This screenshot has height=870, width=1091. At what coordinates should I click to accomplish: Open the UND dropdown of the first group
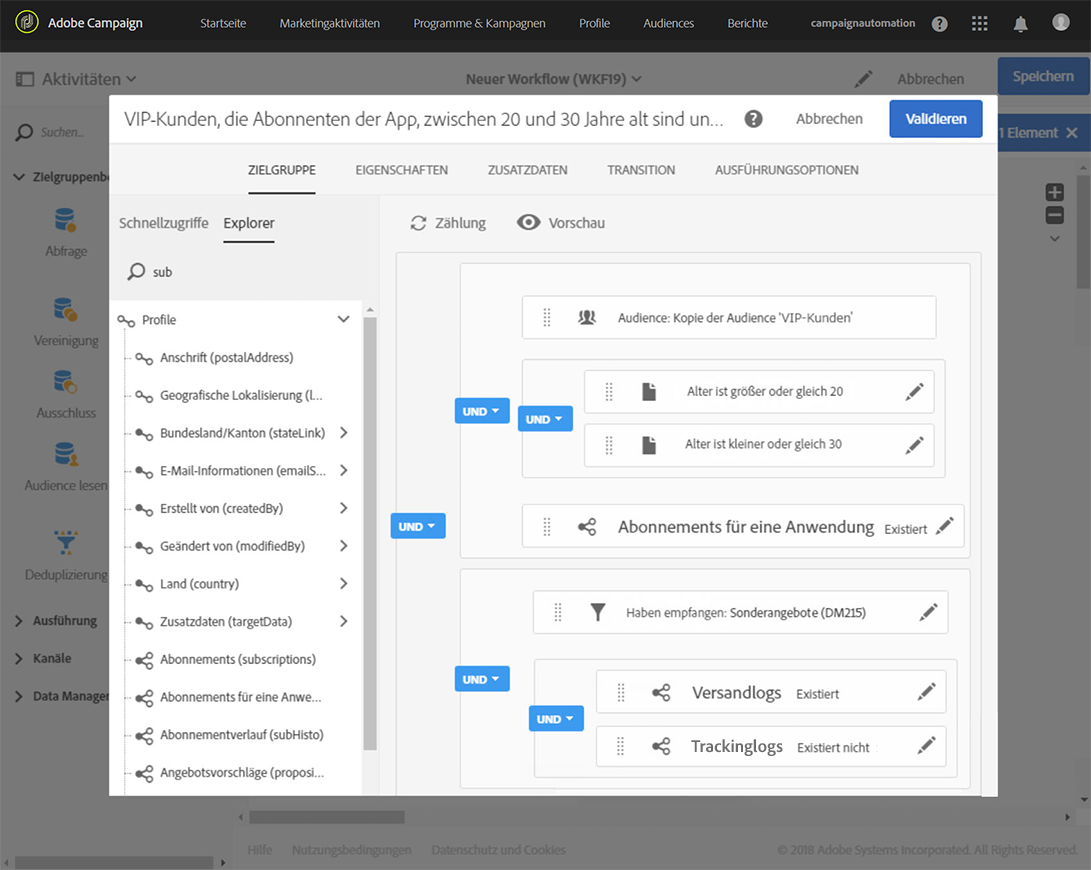click(481, 411)
